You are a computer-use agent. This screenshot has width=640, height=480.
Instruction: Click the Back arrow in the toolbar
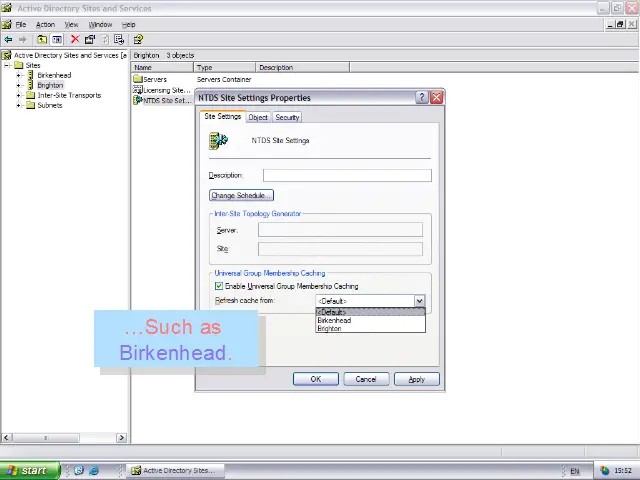(x=8, y=40)
